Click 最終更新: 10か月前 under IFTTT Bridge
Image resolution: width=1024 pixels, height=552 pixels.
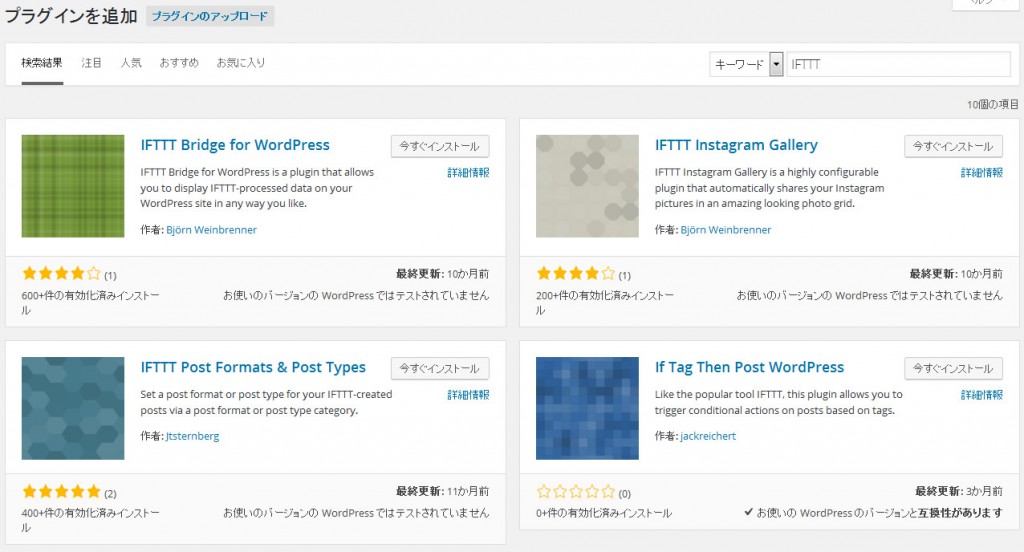point(442,274)
